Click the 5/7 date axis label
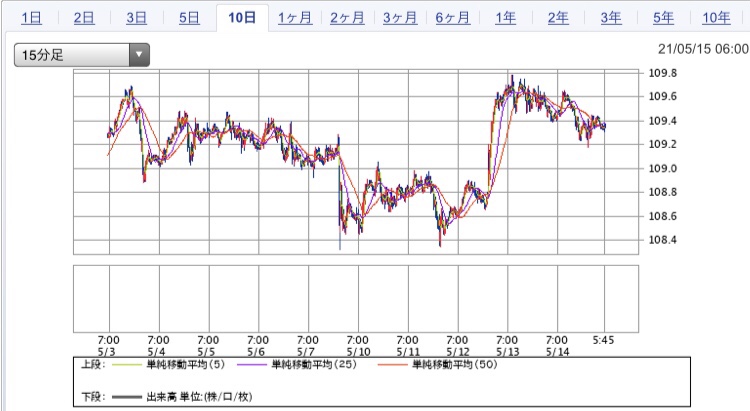The width and height of the screenshot is (750, 411). pyautogui.click(x=306, y=352)
